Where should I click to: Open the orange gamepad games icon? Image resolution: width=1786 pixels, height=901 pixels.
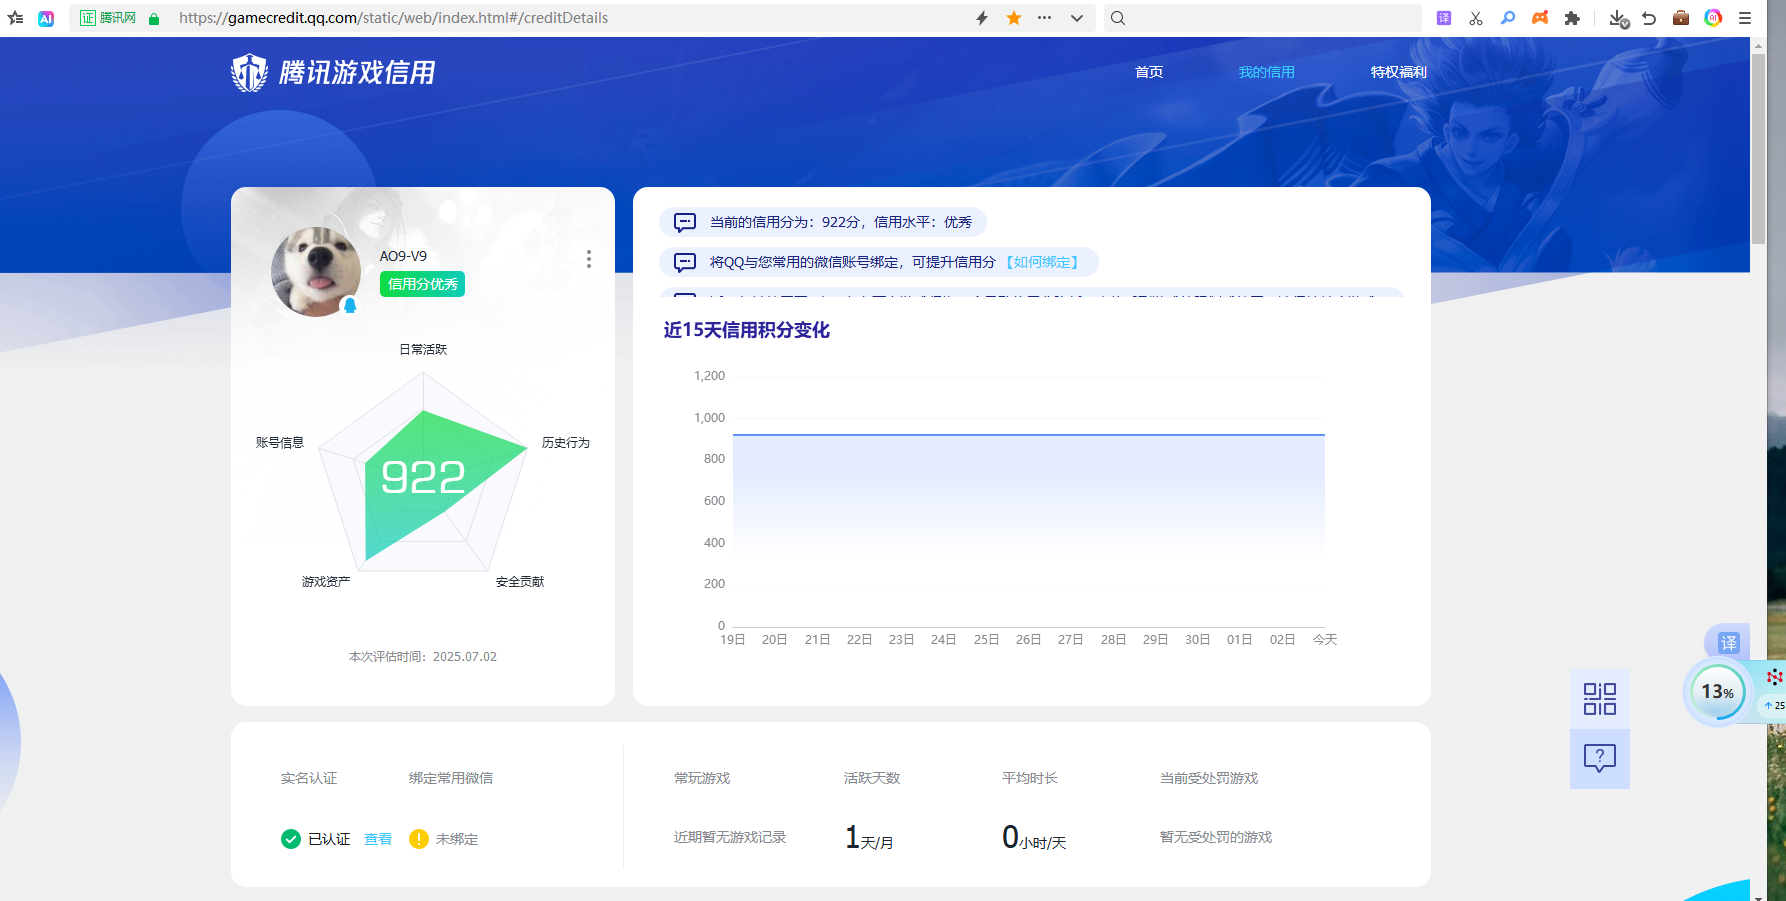[1540, 18]
